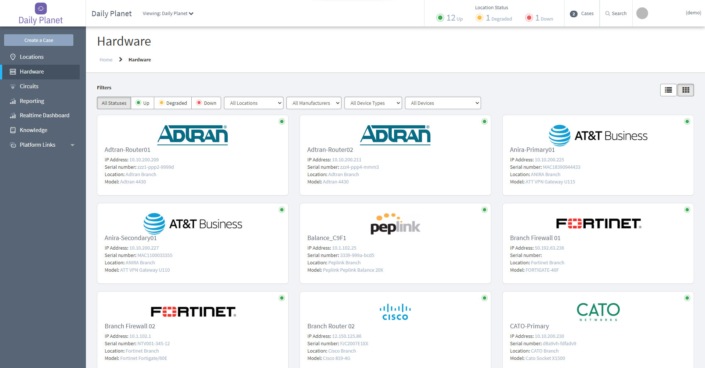Click Cisco Branch location link
Screen dimensions: 705x368
pyautogui.click(x=342, y=351)
